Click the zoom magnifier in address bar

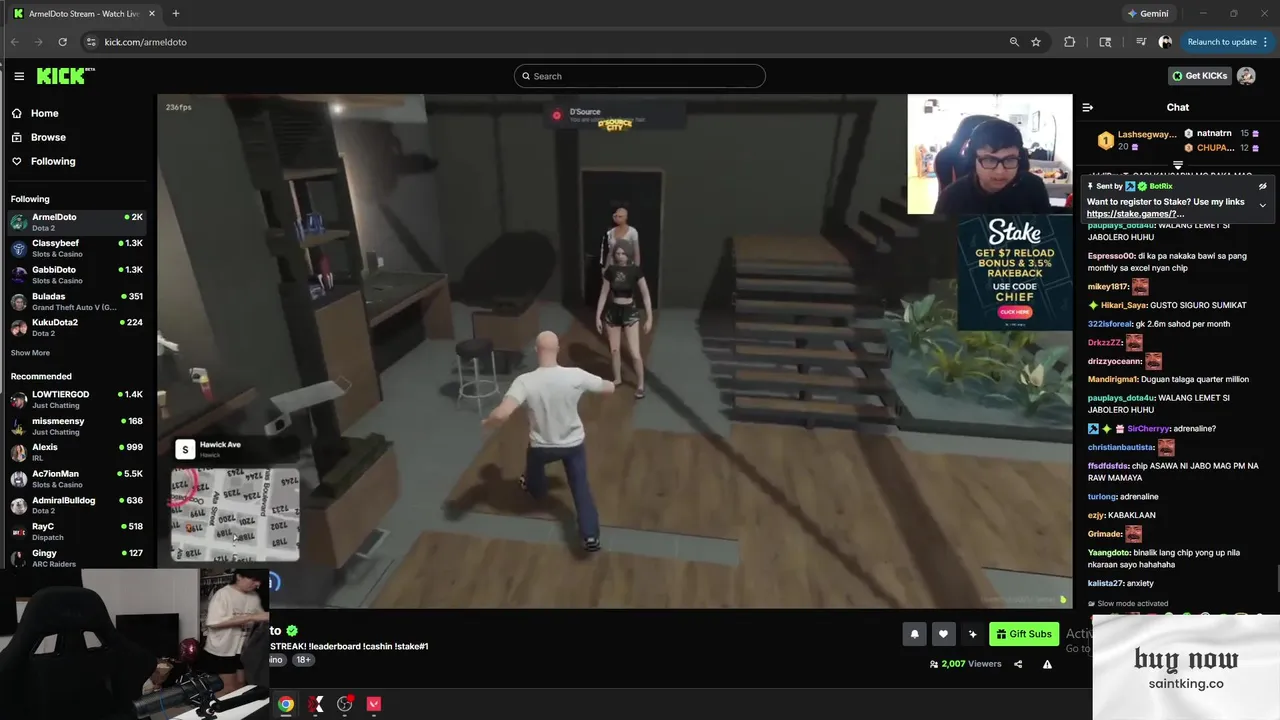pyautogui.click(x=1014, y=42)
